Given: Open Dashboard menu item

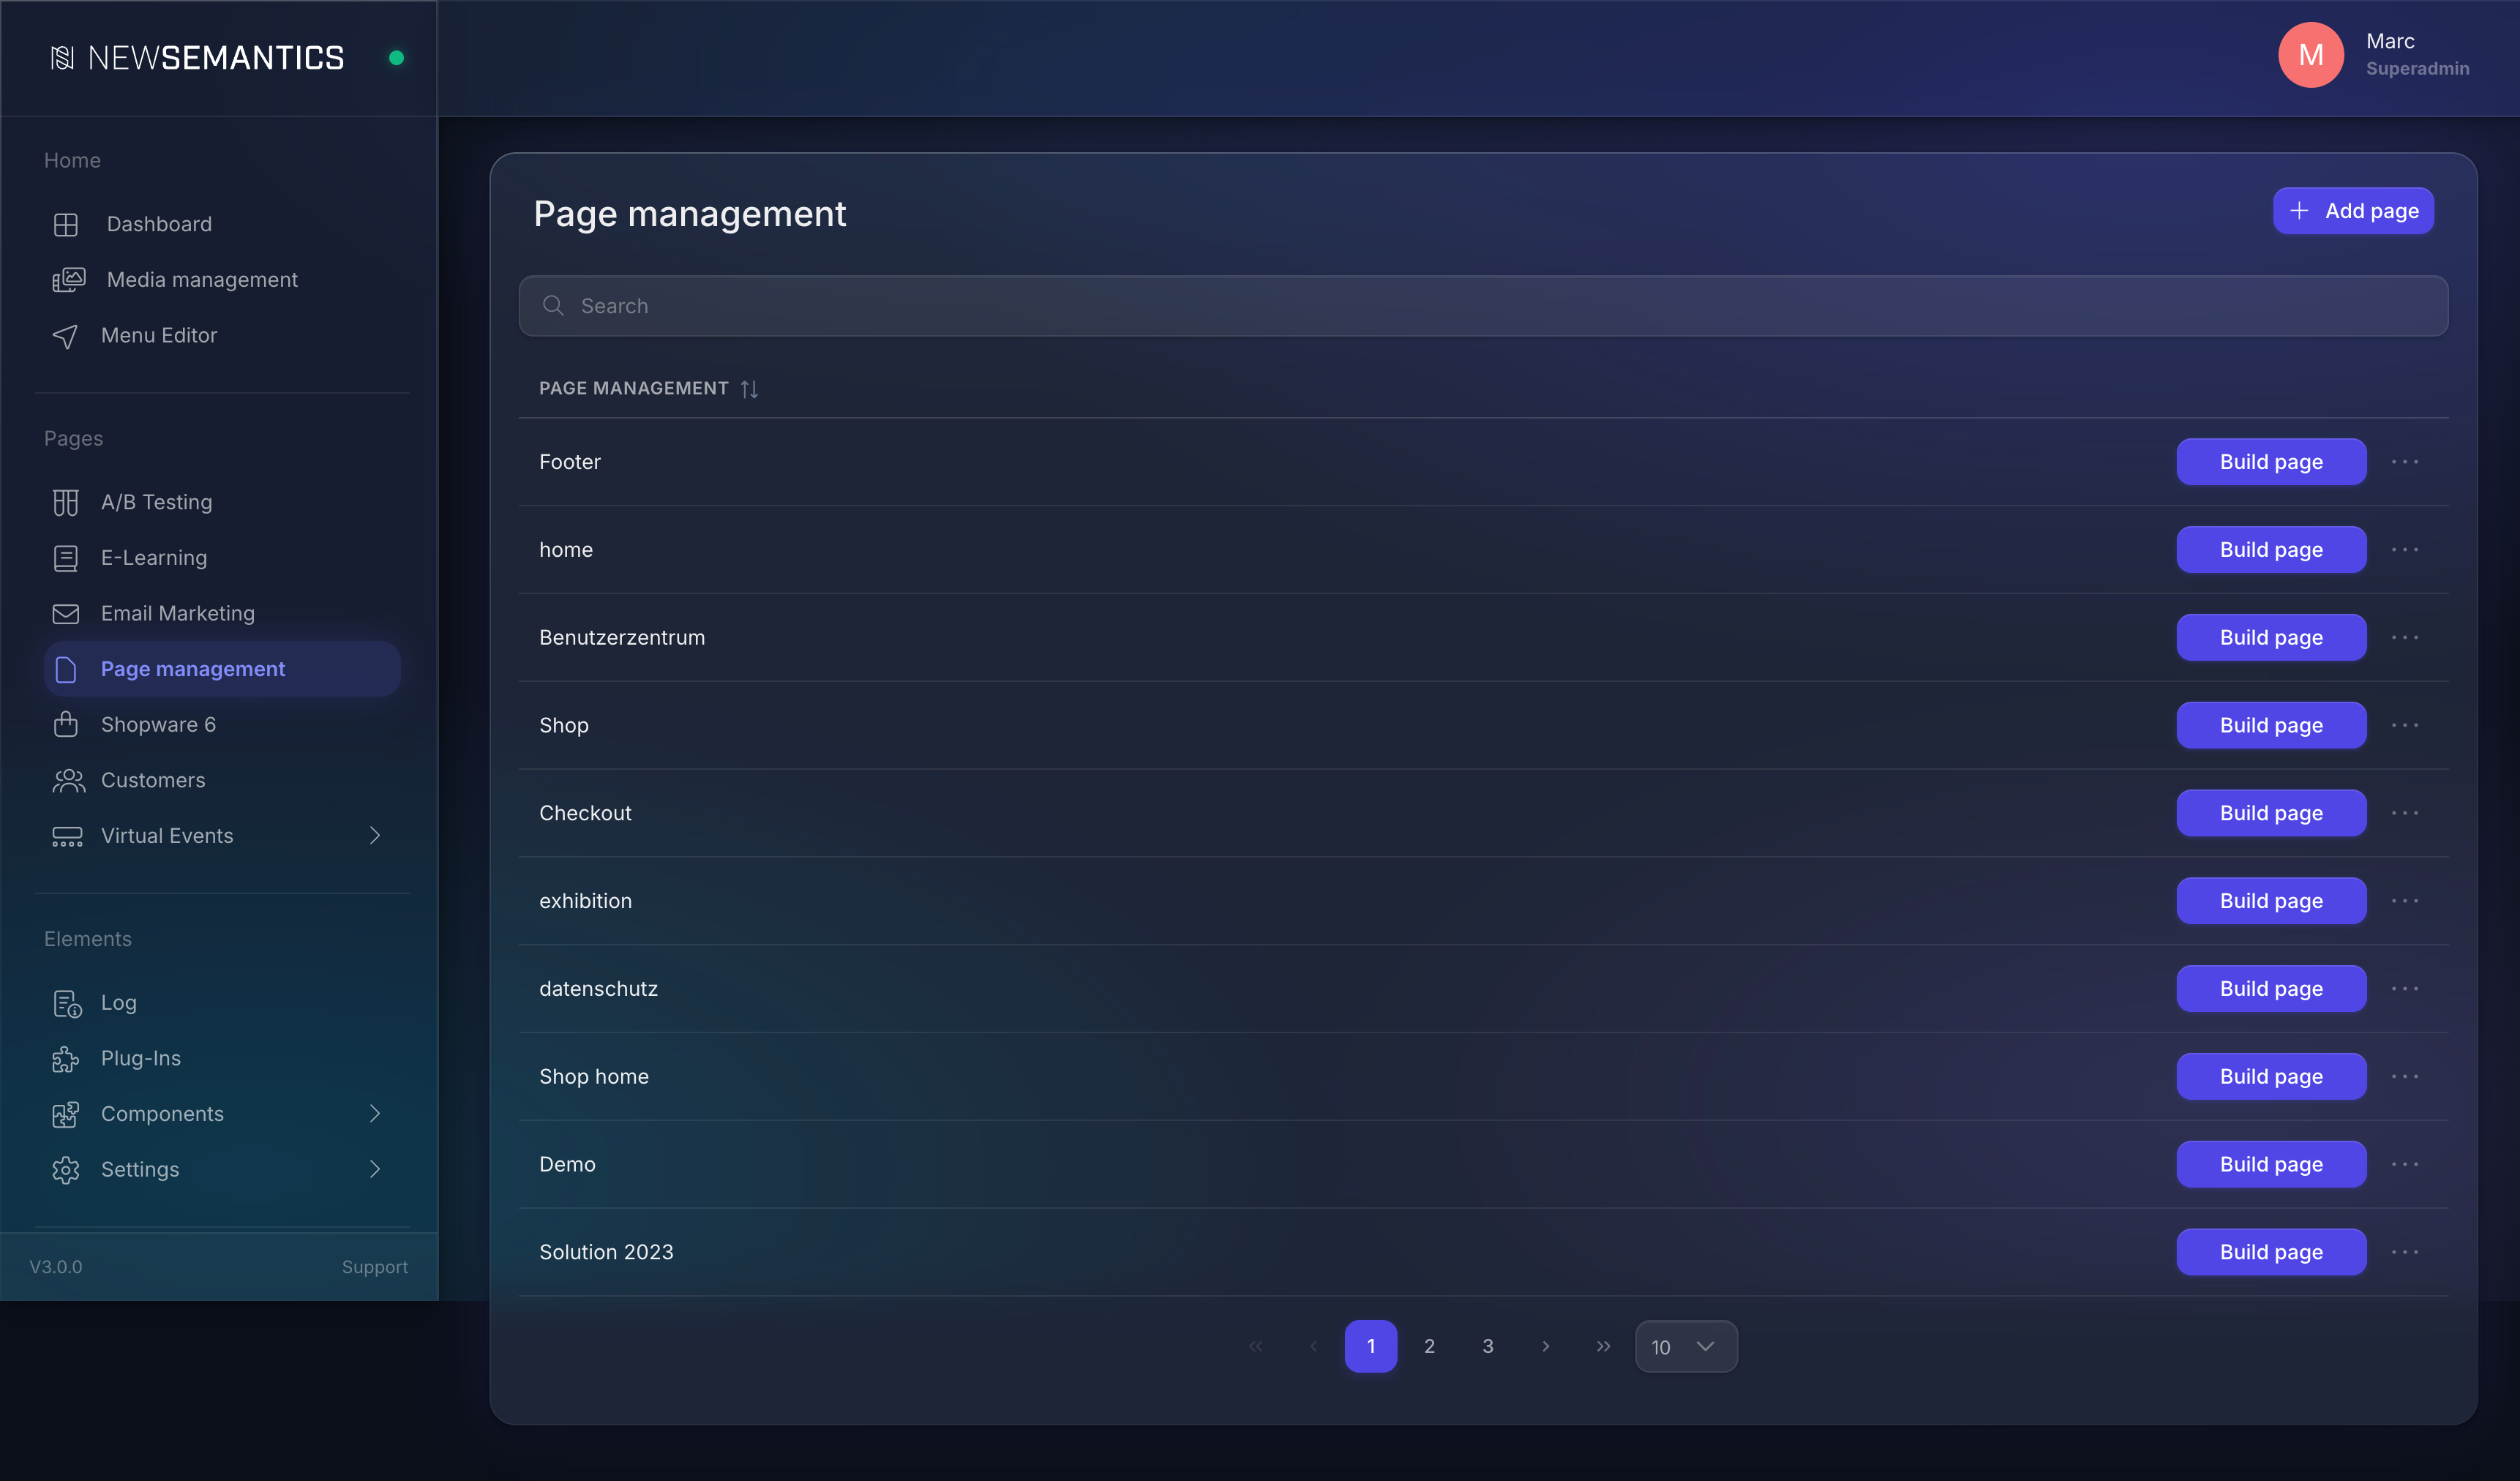Looking at the screenshot, I should (x=222, y=225).
